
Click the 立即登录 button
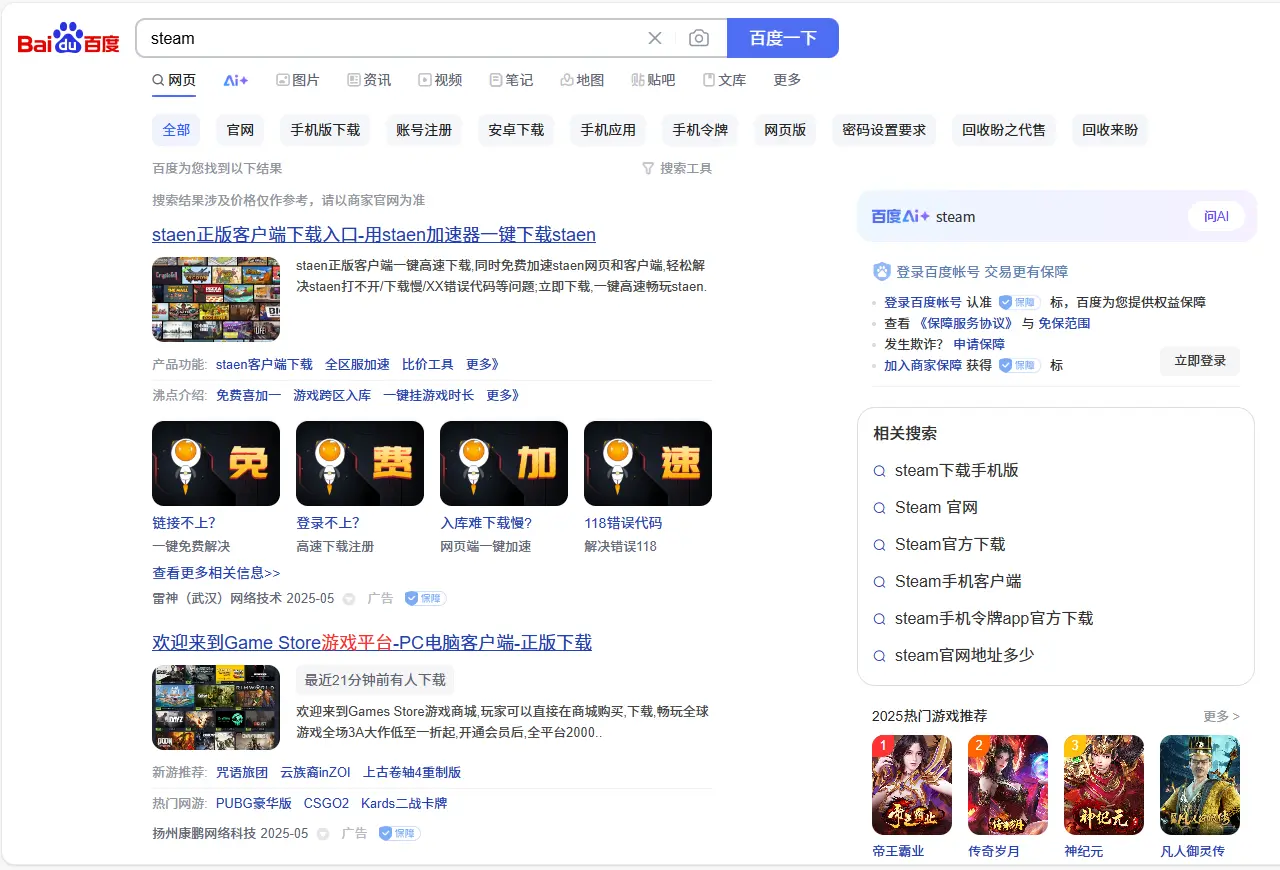[x=1200, y=361]
